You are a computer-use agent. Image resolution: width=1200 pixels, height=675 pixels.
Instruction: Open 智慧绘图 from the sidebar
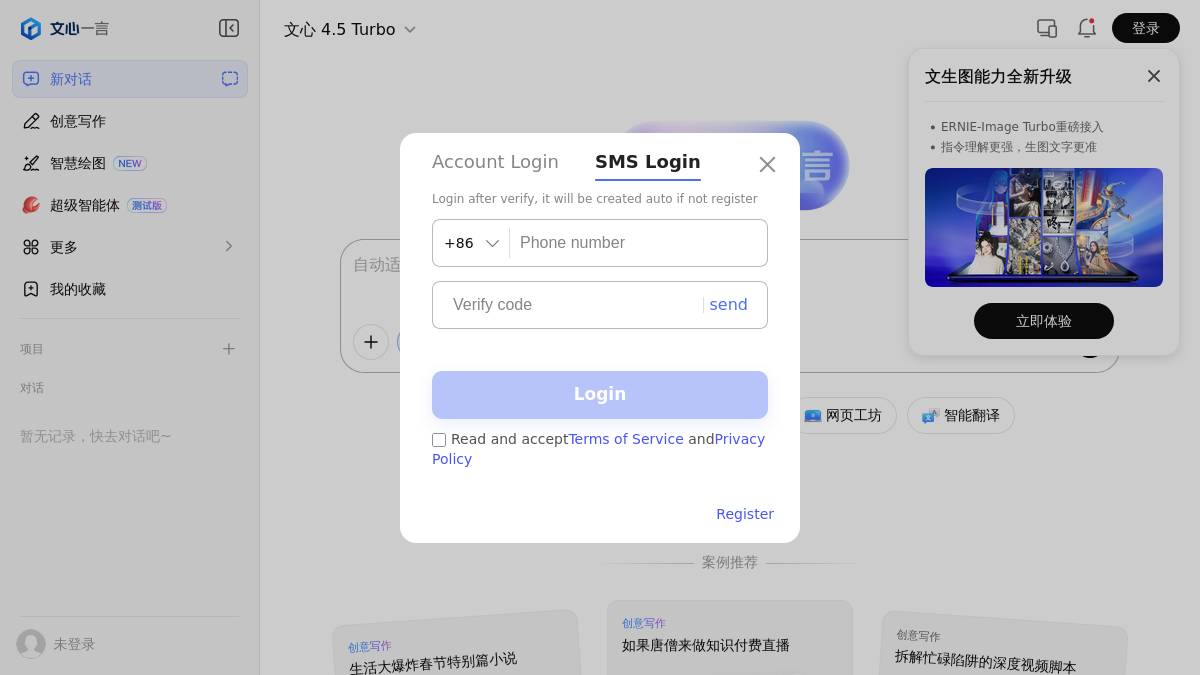pyautogui.click(x=130, y=163)
